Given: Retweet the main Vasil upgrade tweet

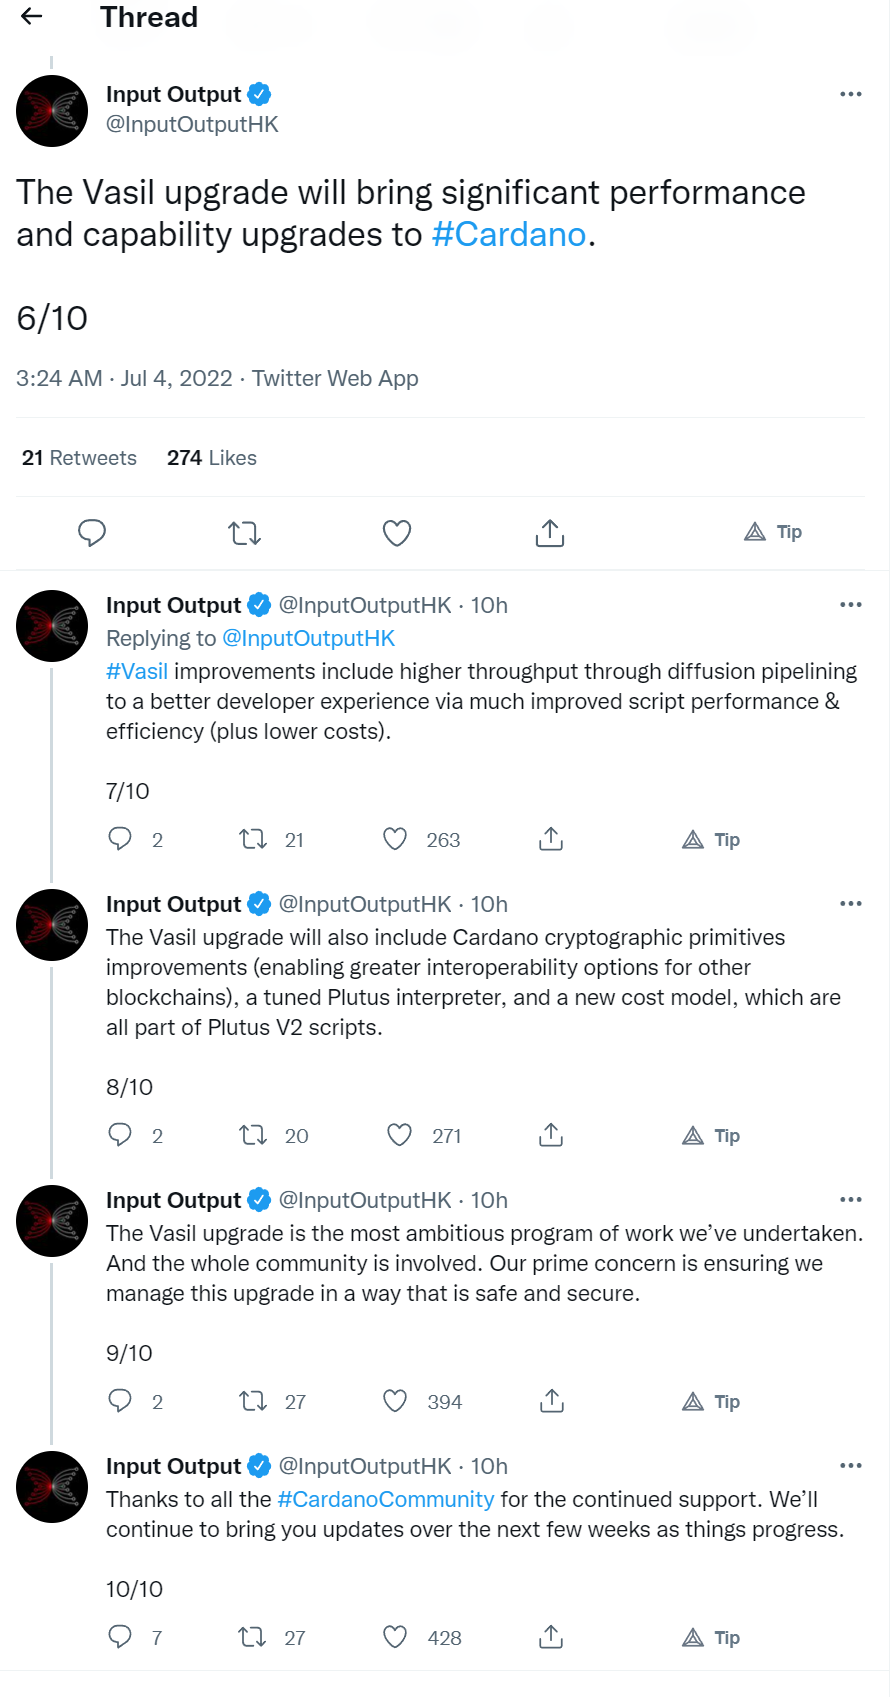Looking at the screenshot, I should (x=245, y=533).
